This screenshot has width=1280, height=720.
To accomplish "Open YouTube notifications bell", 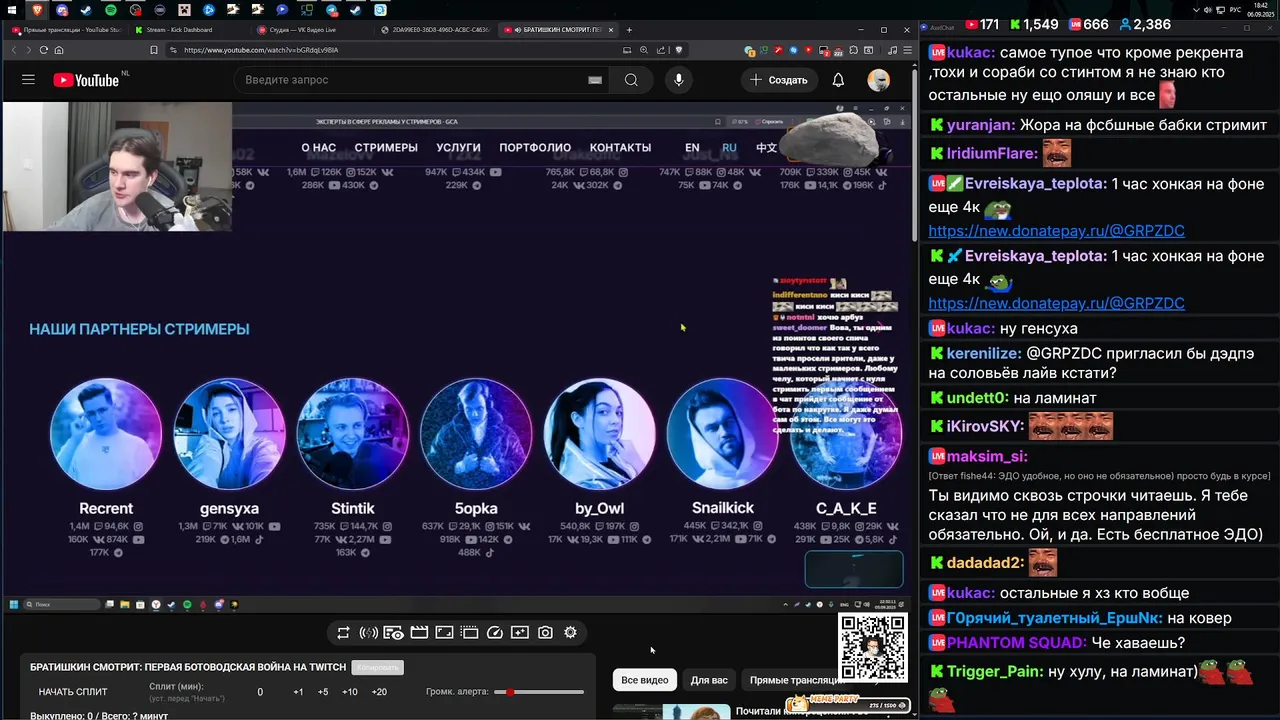I will [838, 80].
